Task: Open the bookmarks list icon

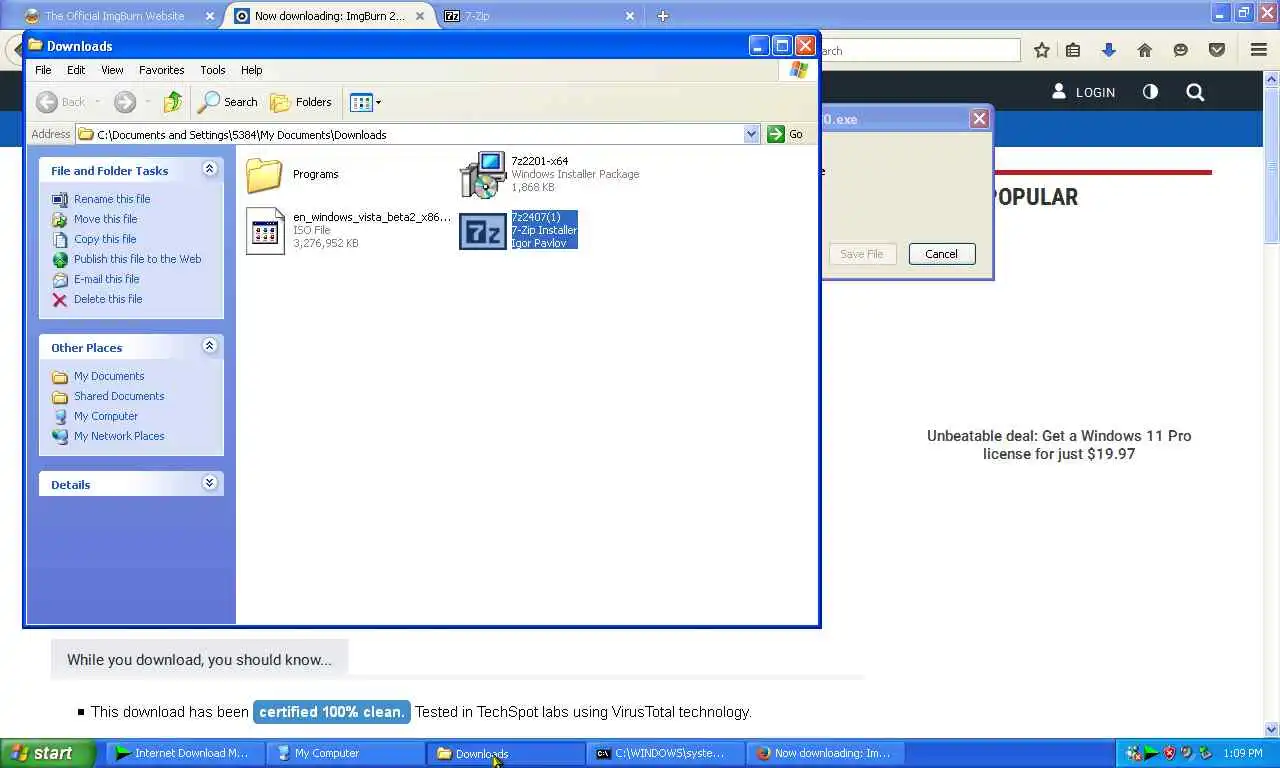Action: (1073, 50)
